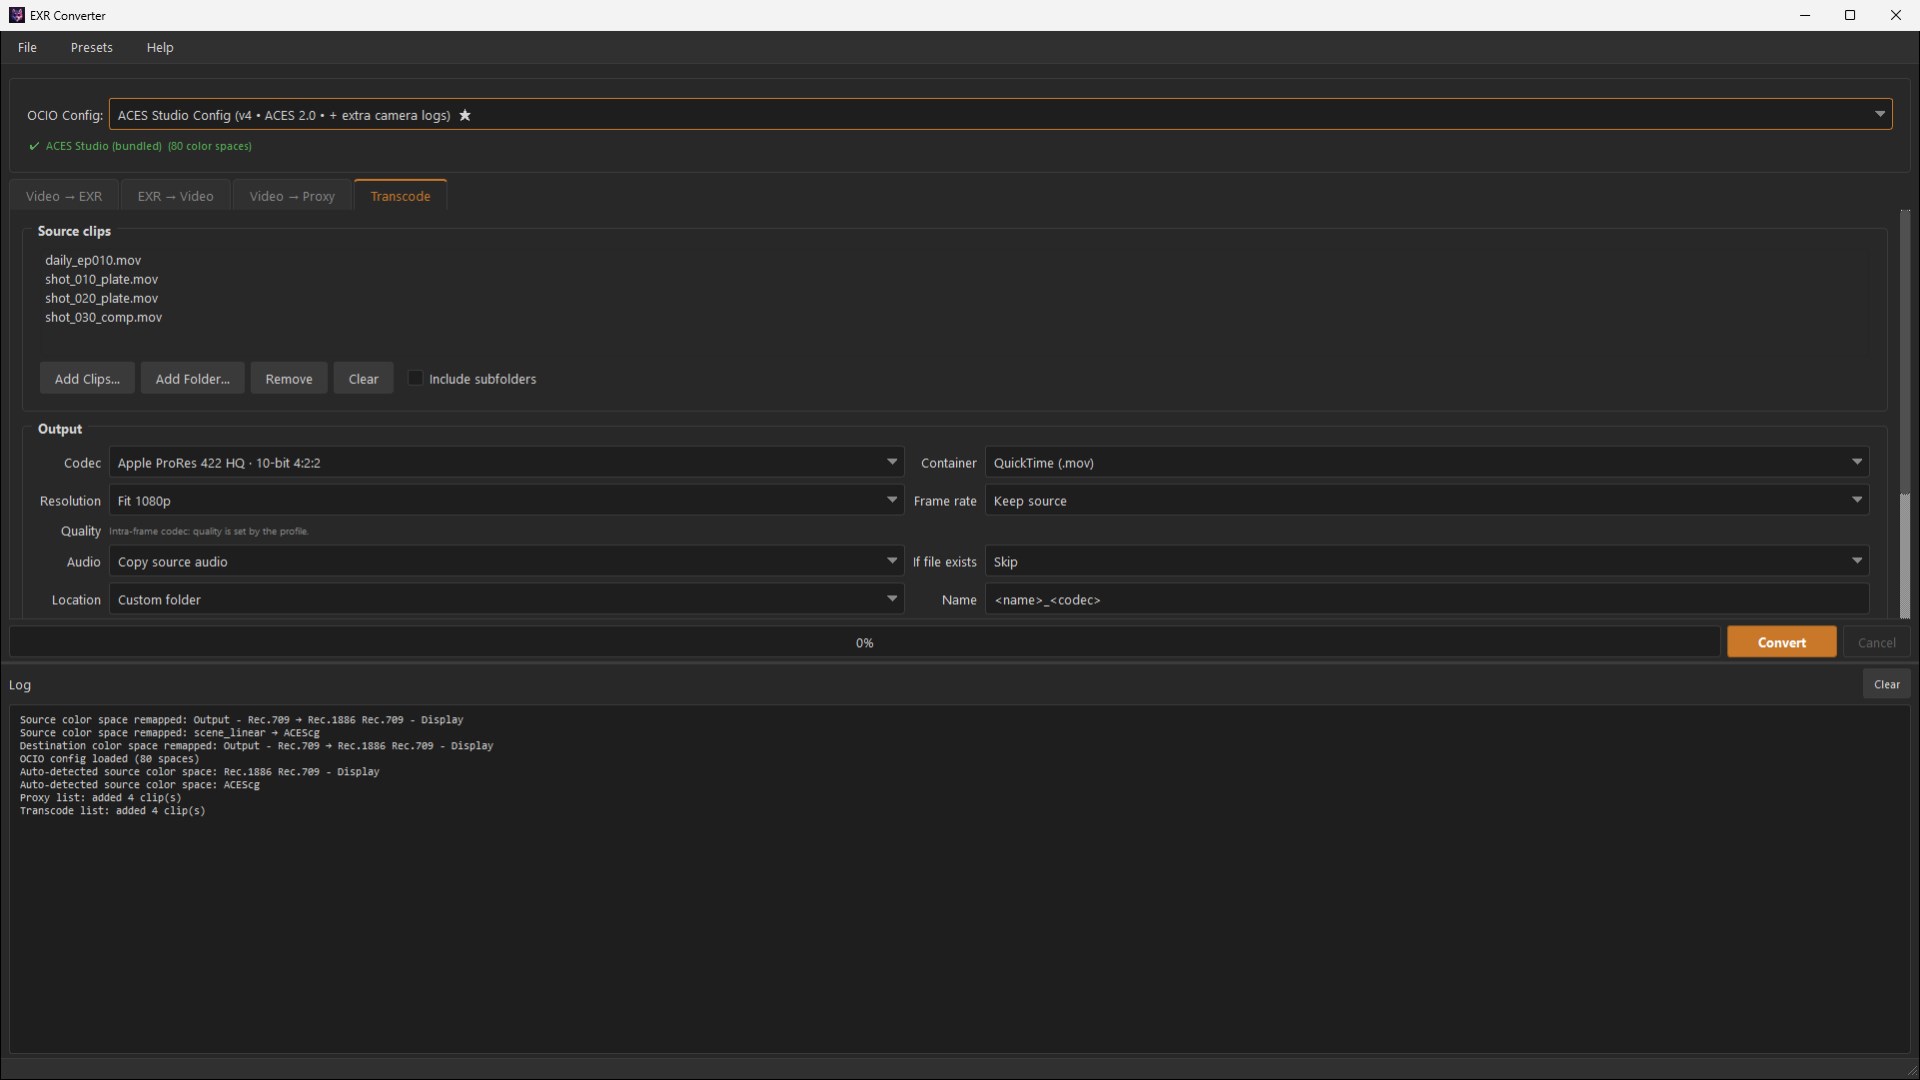Click the resize grip at window corner
Image resolution: width=1920 pixels, height=1080 pixels.
click(x=1912, y=1071)
